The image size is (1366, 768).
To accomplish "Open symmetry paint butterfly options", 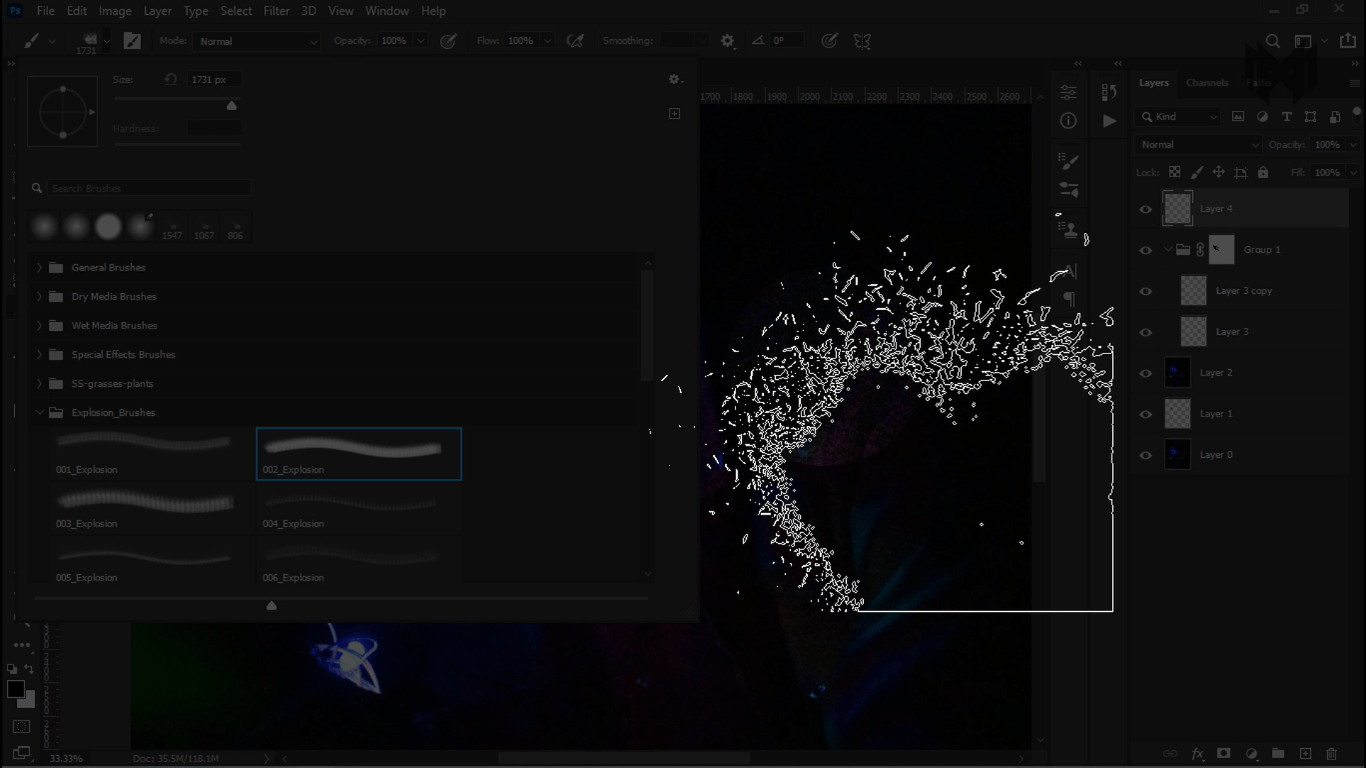I will pos(862,41).
